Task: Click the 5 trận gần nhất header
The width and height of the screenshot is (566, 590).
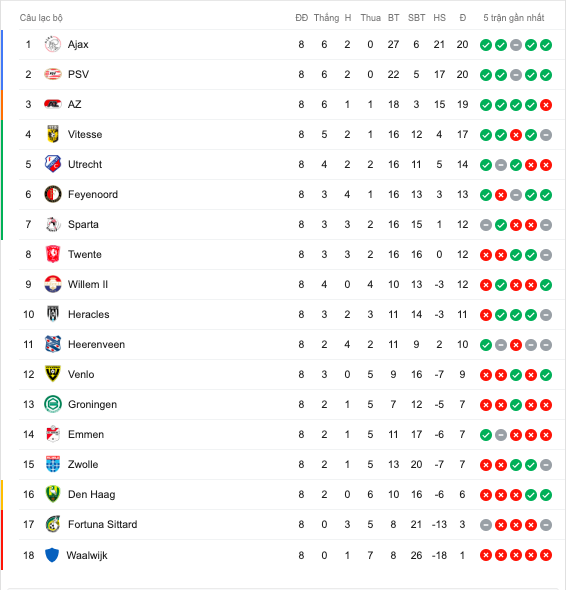Action: click(x=514, y=18)
